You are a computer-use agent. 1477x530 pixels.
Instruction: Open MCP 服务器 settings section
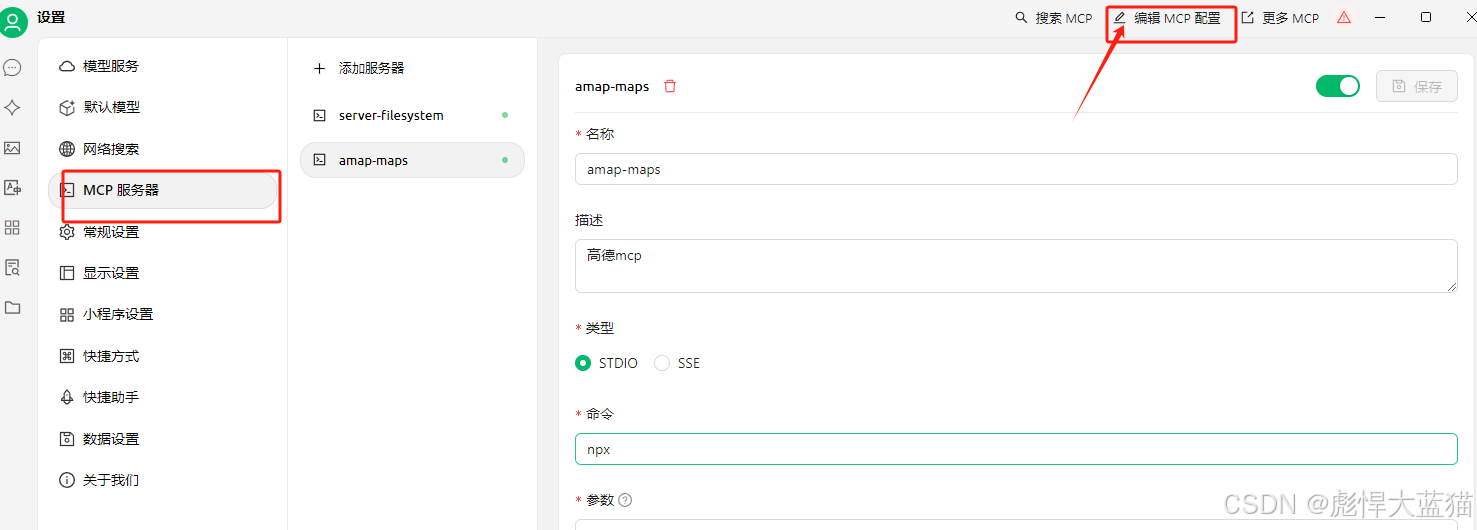click(x=163, y=190)
